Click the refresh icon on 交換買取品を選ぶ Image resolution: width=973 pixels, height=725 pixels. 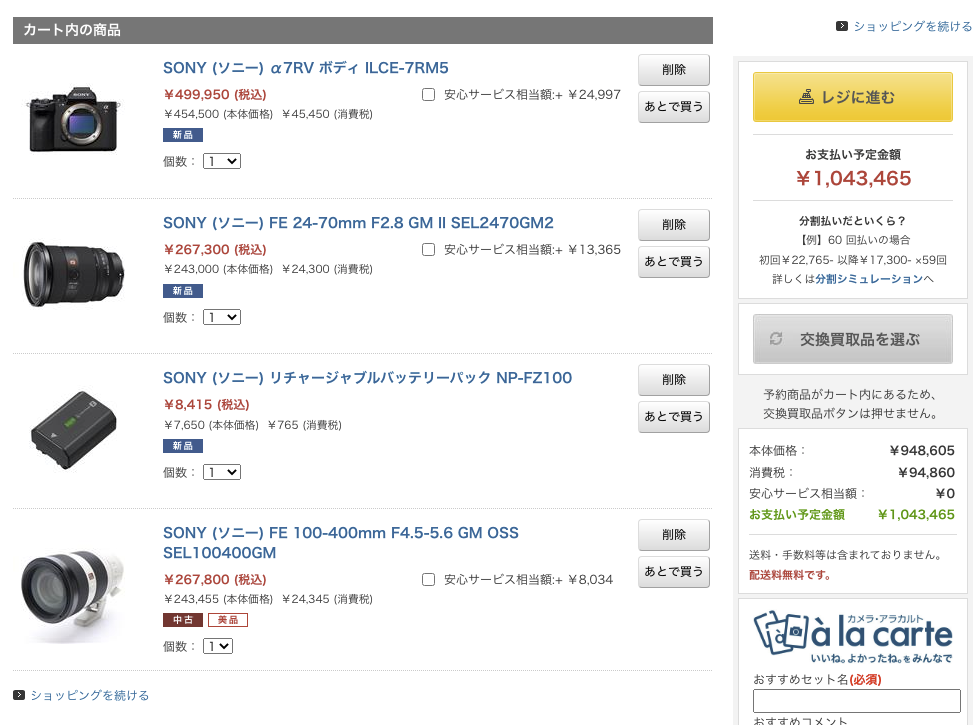point(776,339)
